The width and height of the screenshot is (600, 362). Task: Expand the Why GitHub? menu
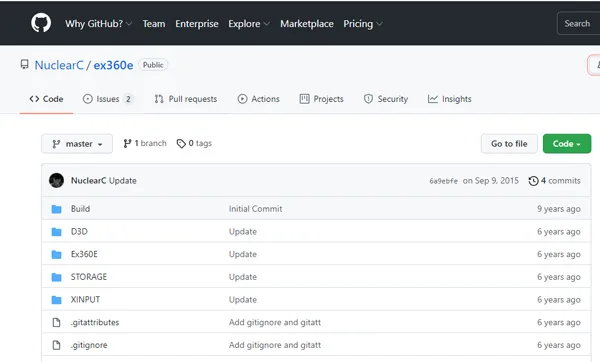coord(98,24)
